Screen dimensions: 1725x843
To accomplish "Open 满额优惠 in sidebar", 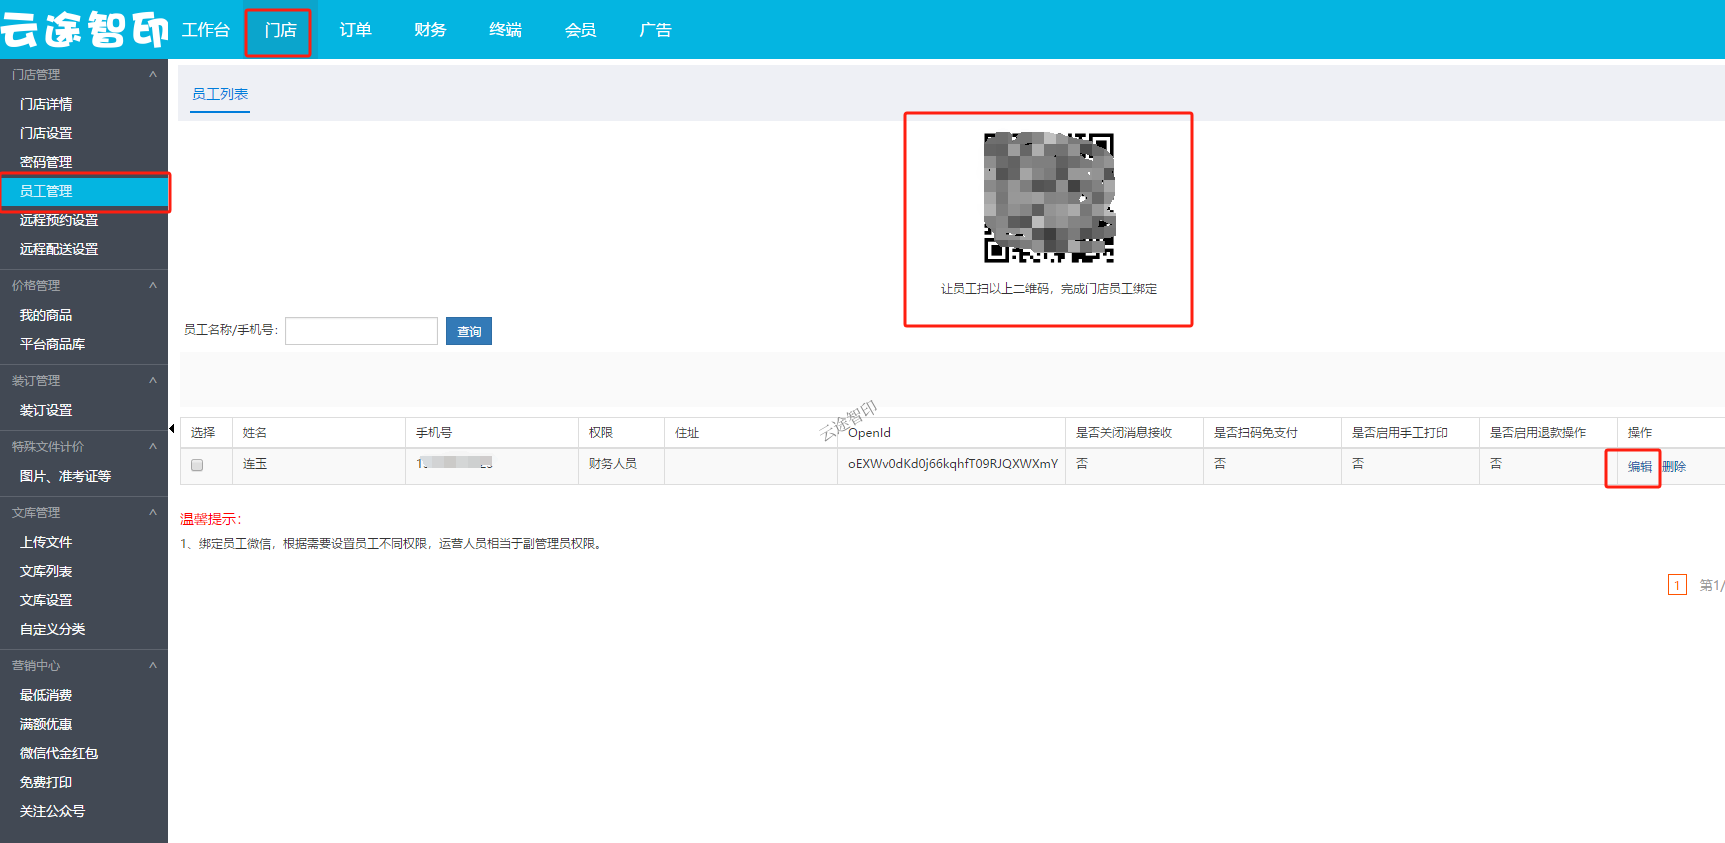I will (x=46, y=724).
